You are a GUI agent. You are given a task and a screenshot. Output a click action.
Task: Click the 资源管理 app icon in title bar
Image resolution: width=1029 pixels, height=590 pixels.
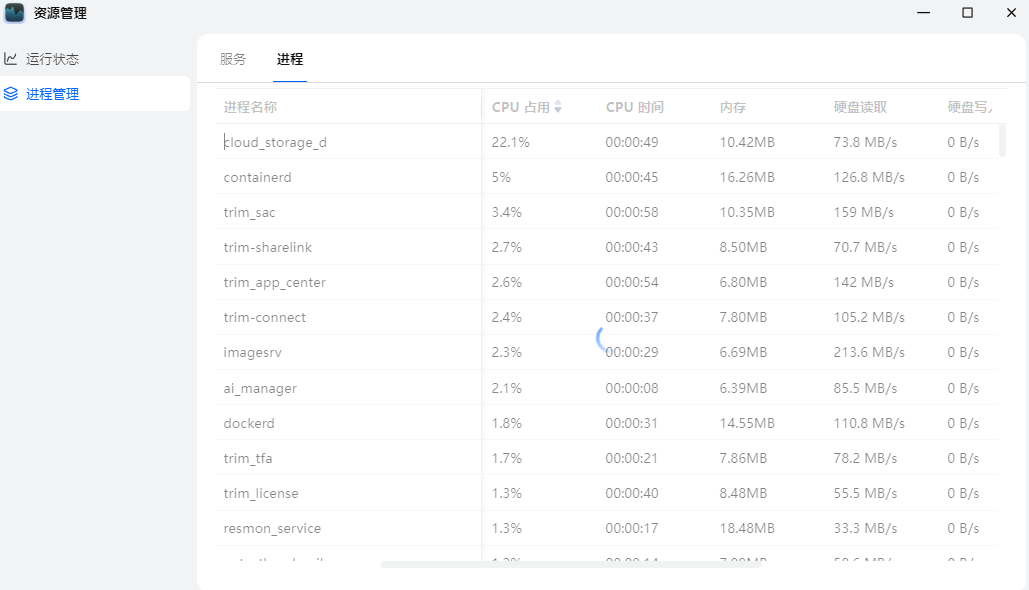[x=13, y=12]
